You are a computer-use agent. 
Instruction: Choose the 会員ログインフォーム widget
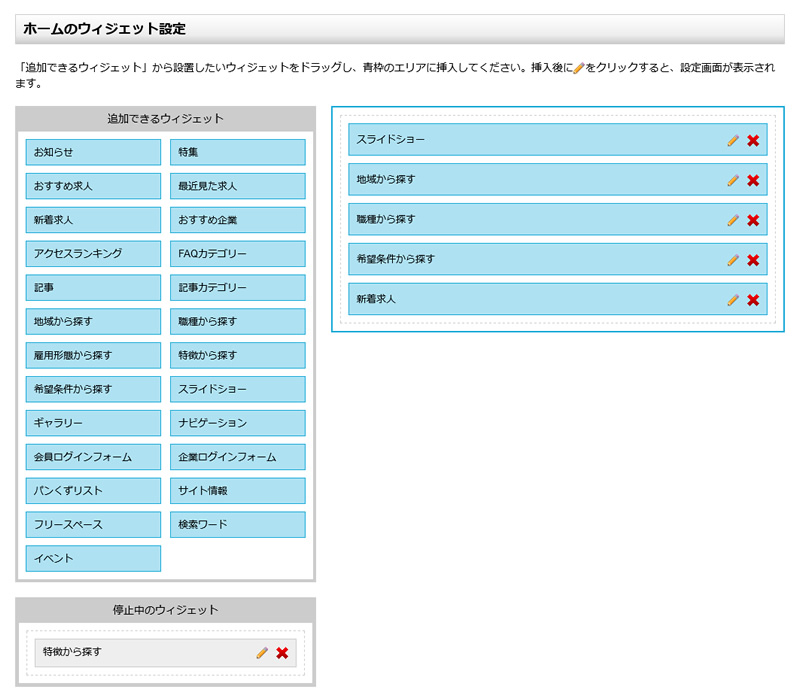[92, 457]
